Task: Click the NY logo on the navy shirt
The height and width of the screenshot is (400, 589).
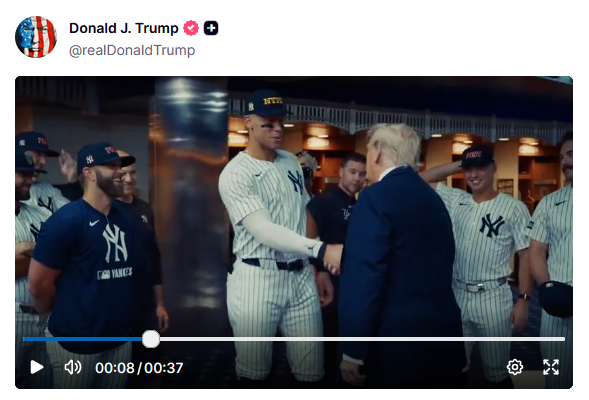Action: pos(116,243)
